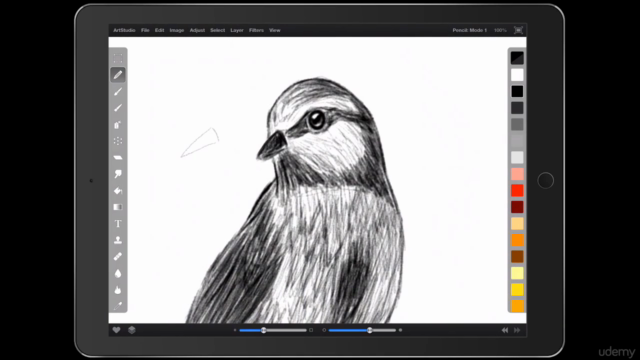Select the Burn flame tool

click(118, 290)
